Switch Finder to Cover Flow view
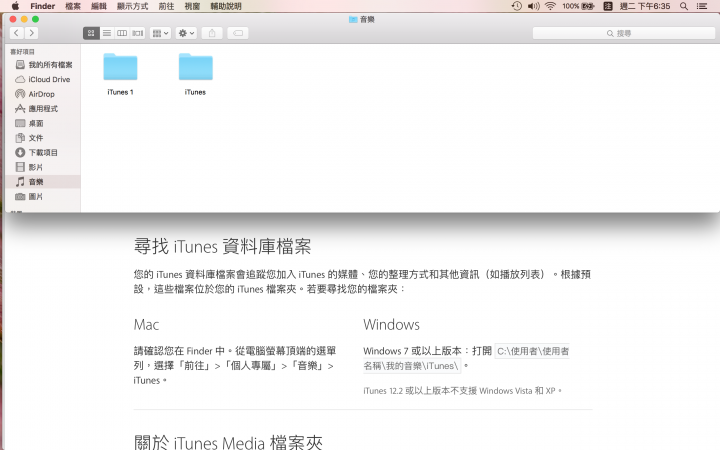 pyautogui.click(x=138, y=33)
